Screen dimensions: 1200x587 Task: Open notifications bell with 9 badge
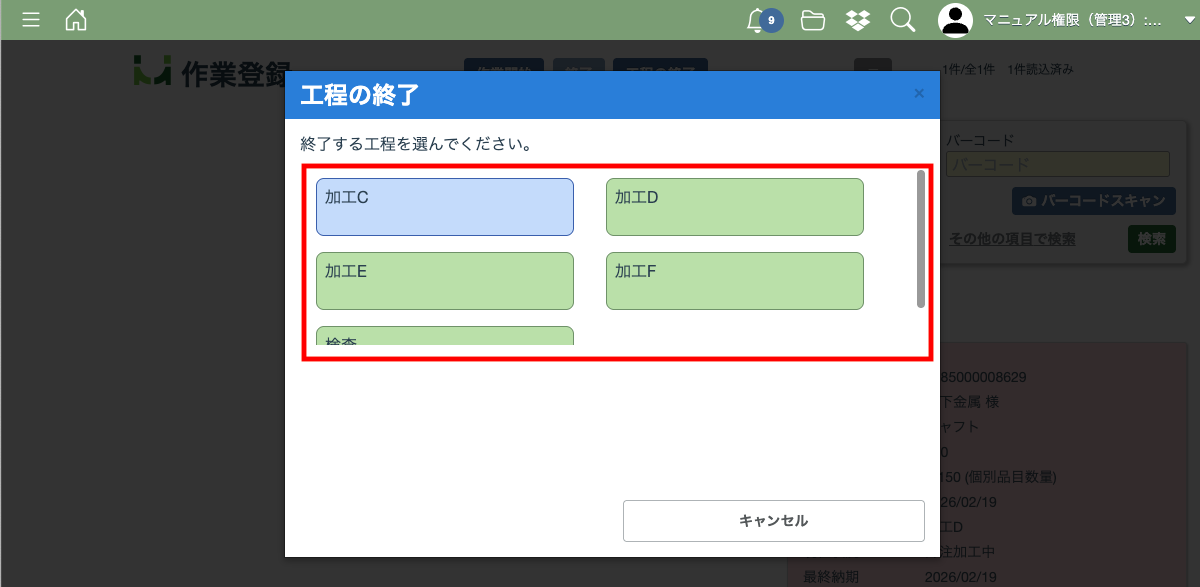(758, 20)
